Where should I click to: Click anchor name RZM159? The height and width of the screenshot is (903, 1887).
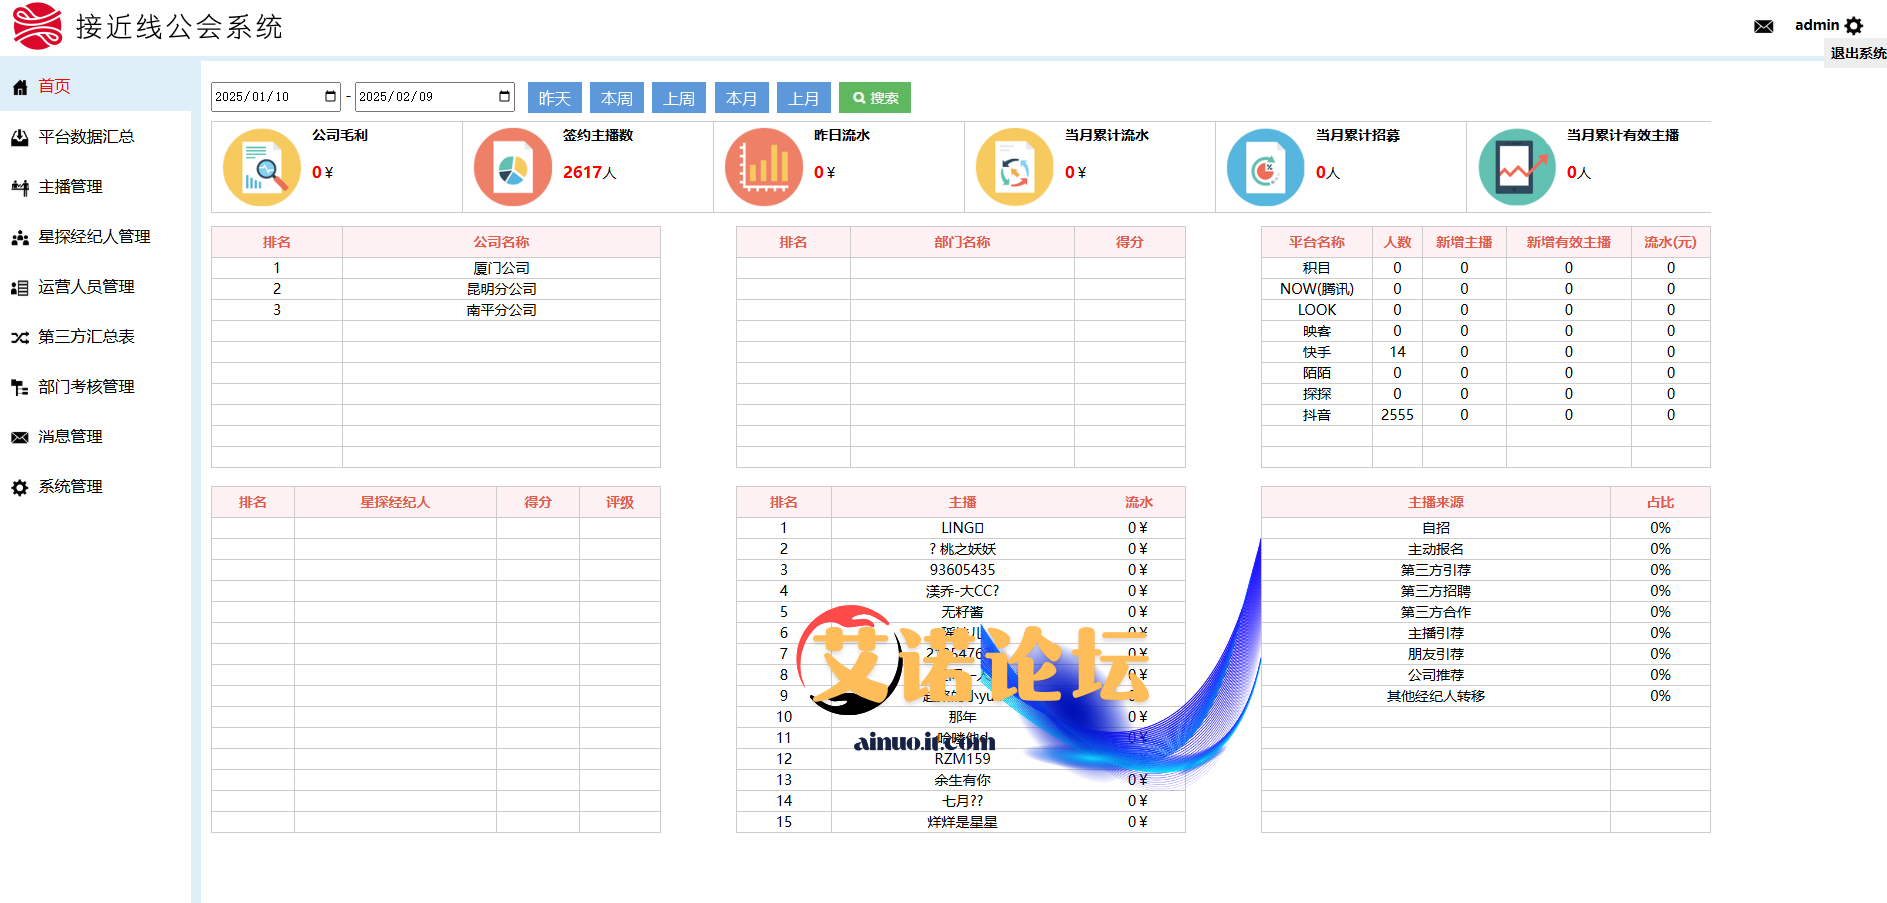coord(962,759)
